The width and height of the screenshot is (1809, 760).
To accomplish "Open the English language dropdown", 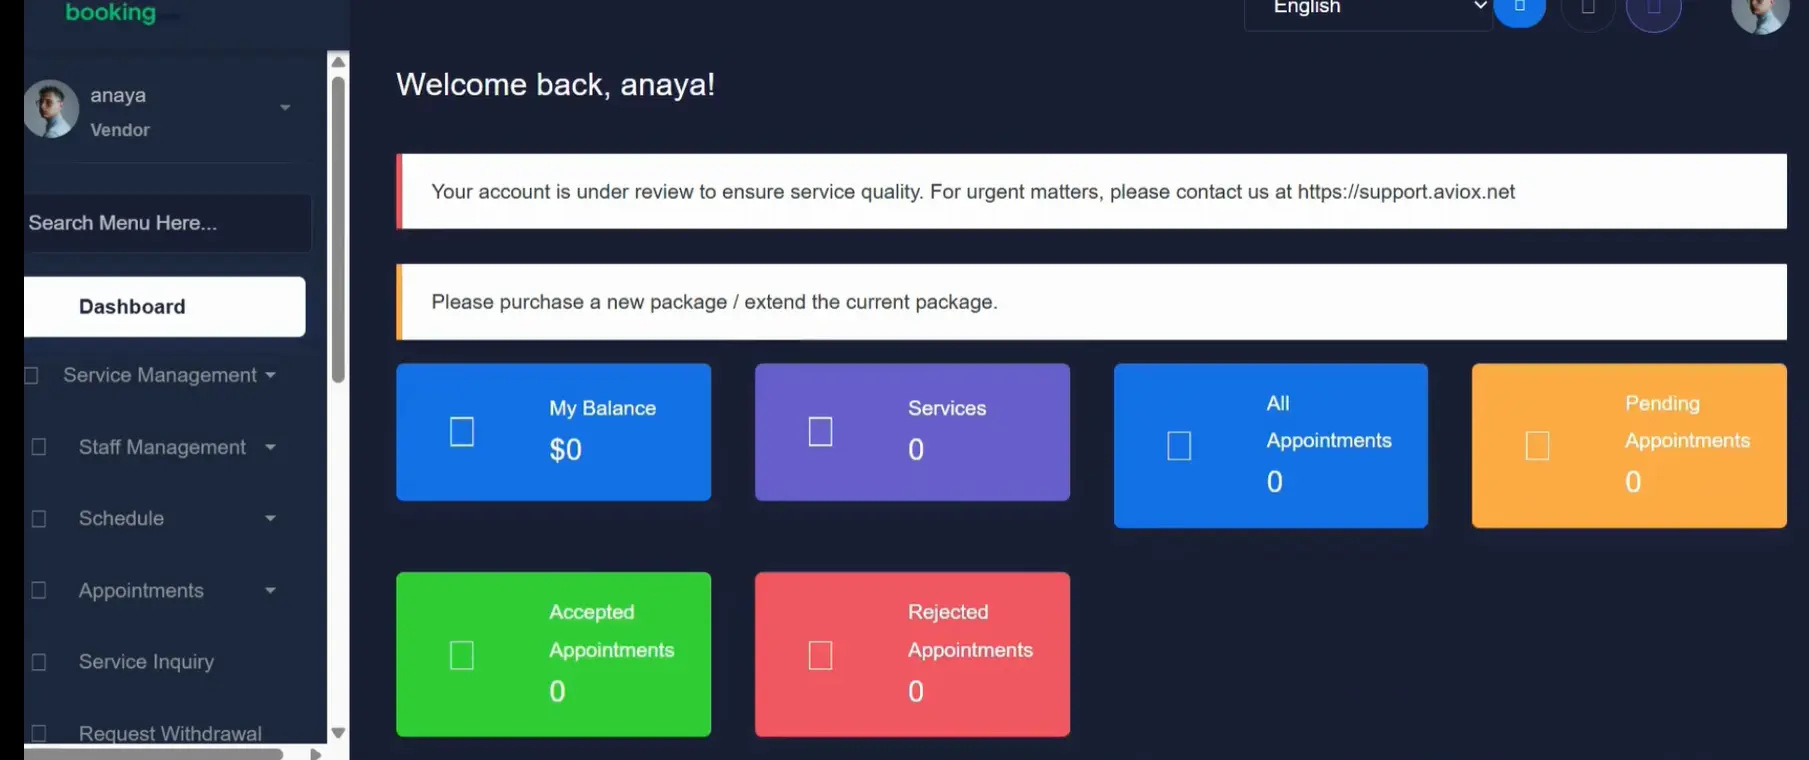I will pos(1367,9).
